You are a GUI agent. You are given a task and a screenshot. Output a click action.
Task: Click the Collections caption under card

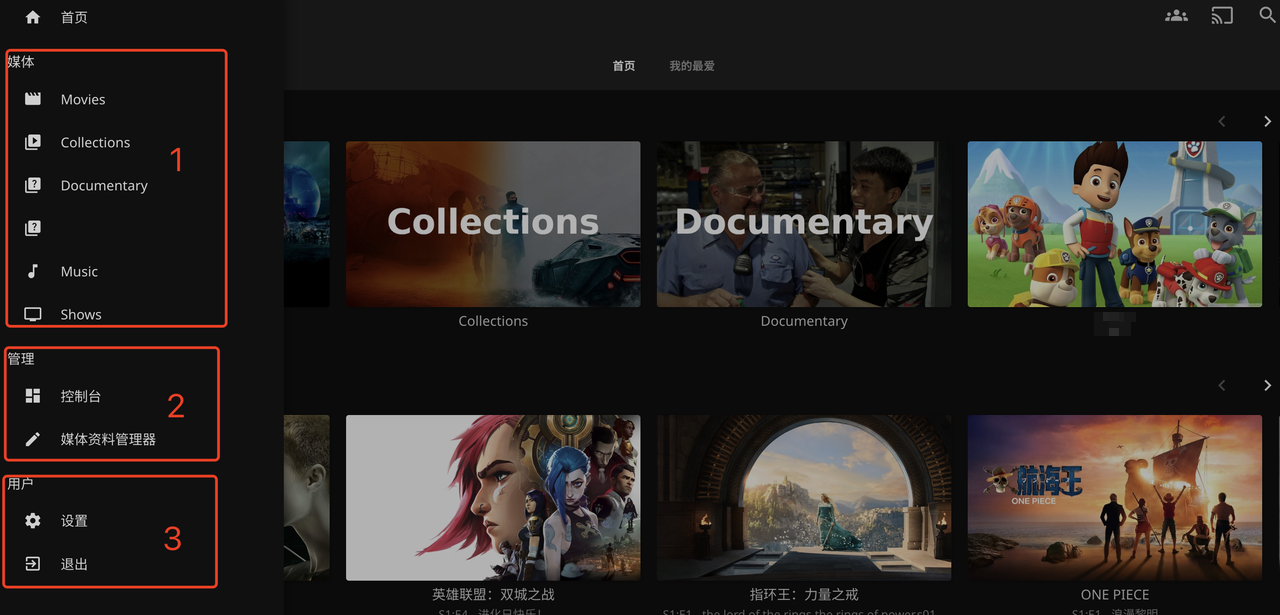(493, 321)
